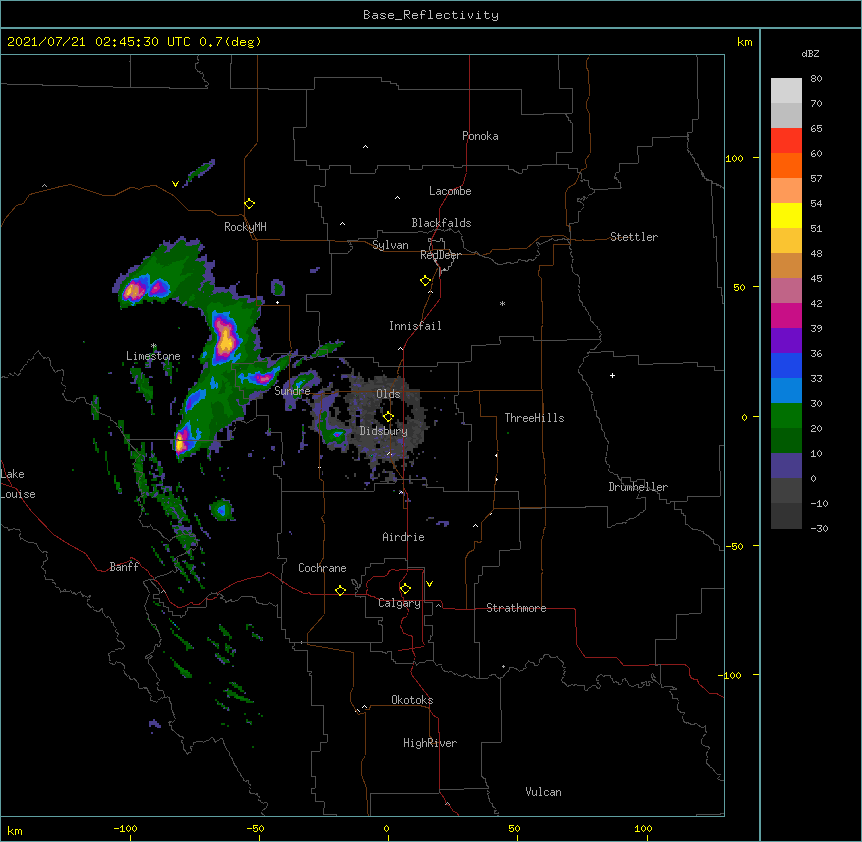
Task: Click the yellow diamond marker under Cochrane
Action: coord(340,590)
